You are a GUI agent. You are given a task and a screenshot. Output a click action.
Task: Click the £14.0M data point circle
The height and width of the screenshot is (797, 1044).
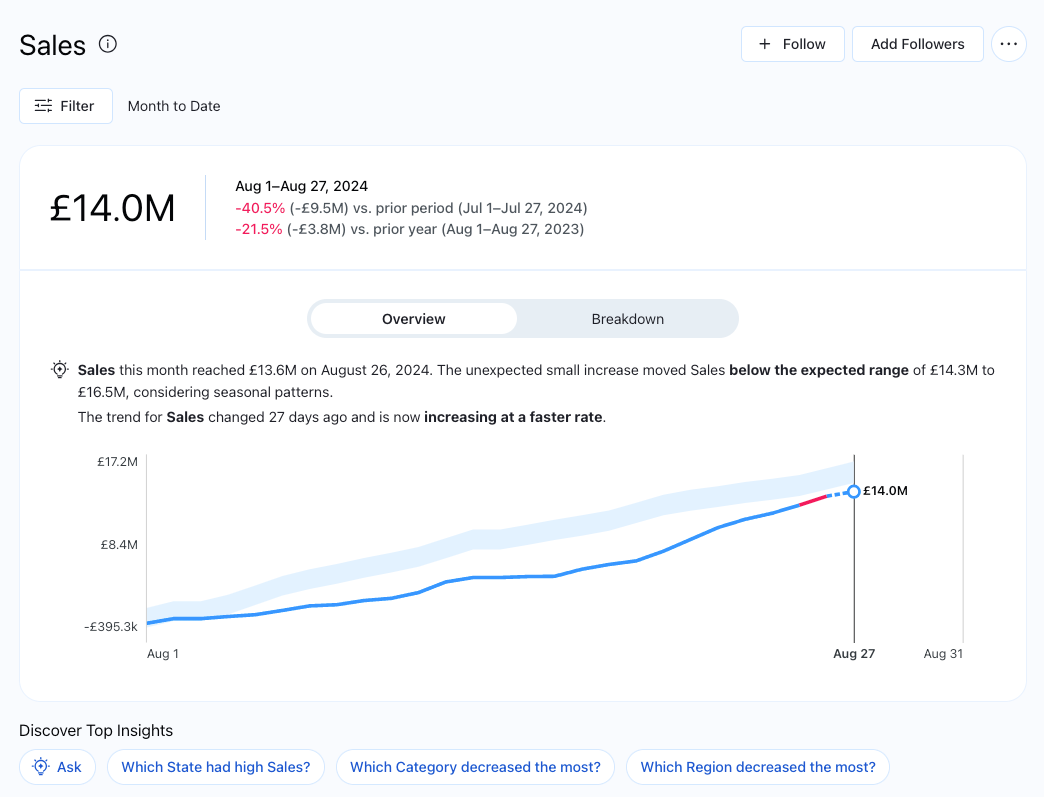pos(853,491)
